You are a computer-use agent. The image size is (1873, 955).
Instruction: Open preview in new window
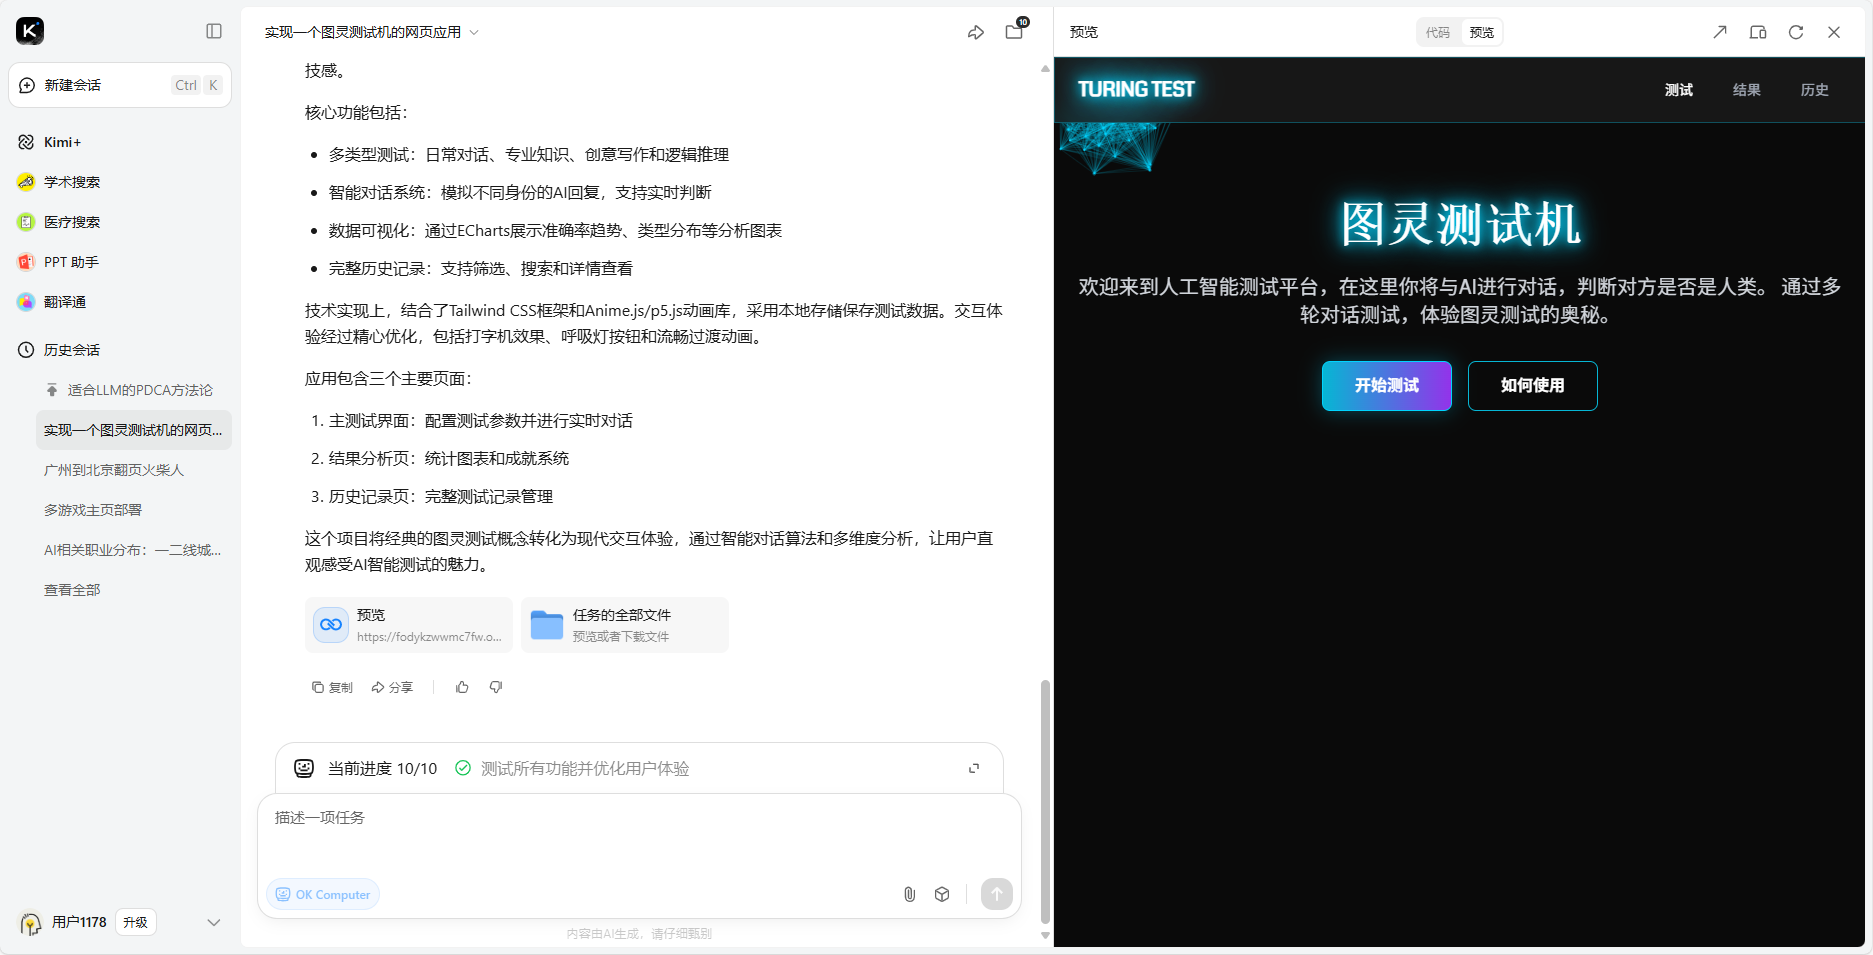pos(1719,32)
